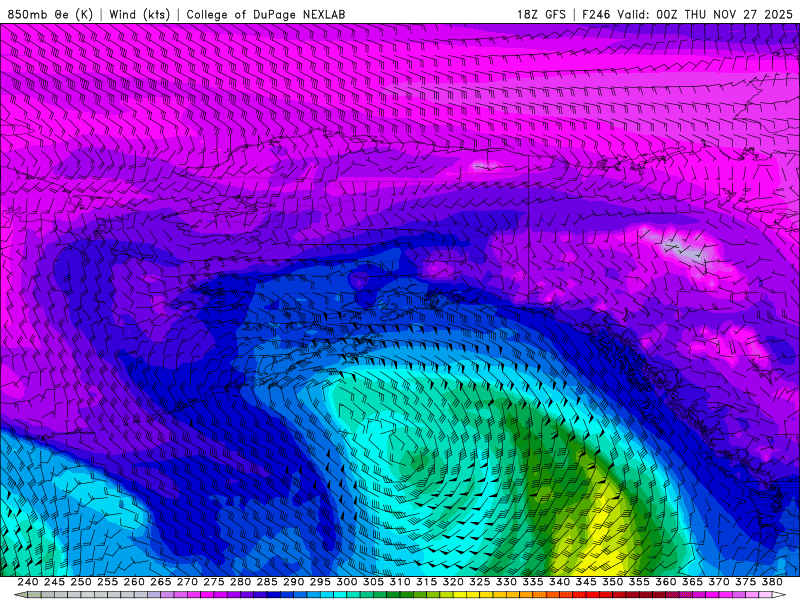The image size is (800, 600).
Task: Choose the 330 scale value
Action: [x=506, y=582]
